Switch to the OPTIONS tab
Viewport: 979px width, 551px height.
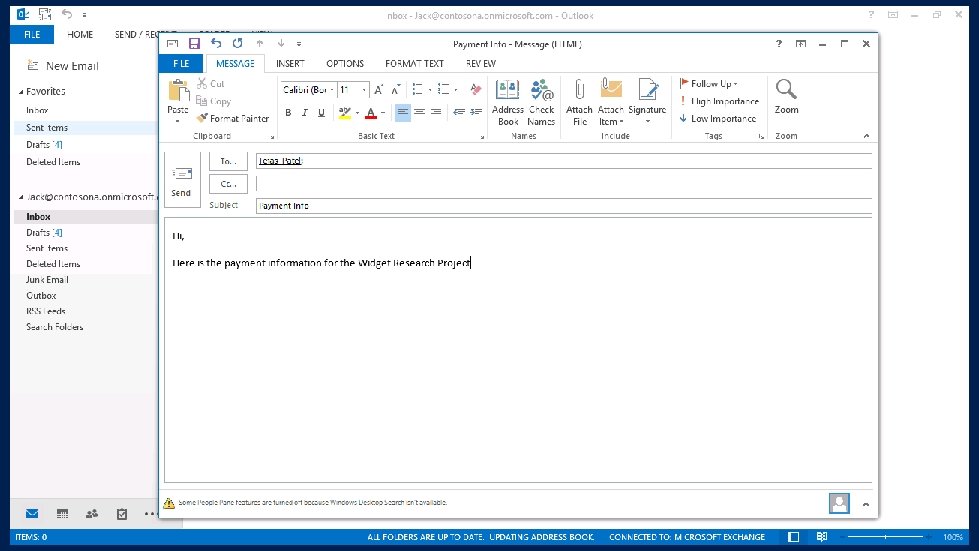[x=345, y=64]
